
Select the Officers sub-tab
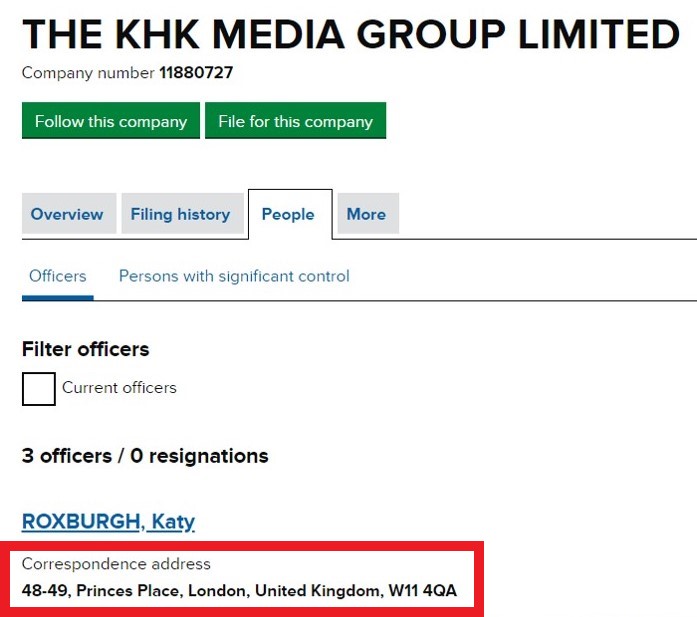[x=58, y=276]
